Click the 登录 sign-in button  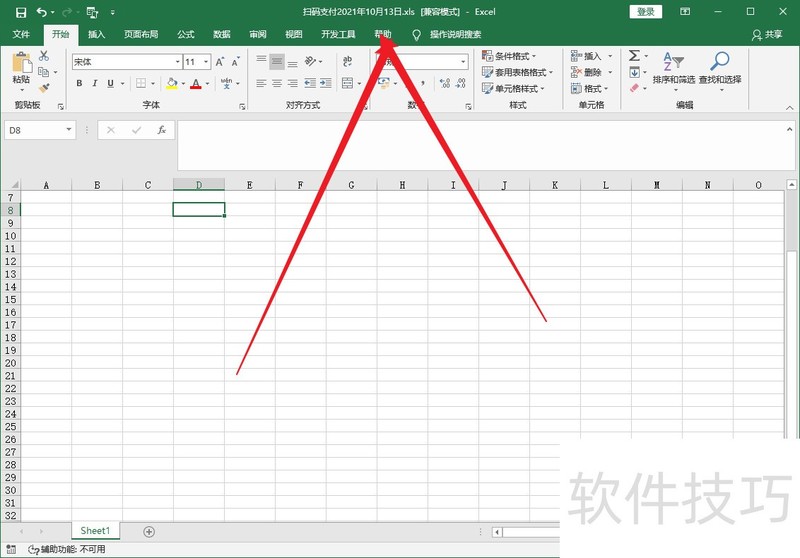[646, 12]
